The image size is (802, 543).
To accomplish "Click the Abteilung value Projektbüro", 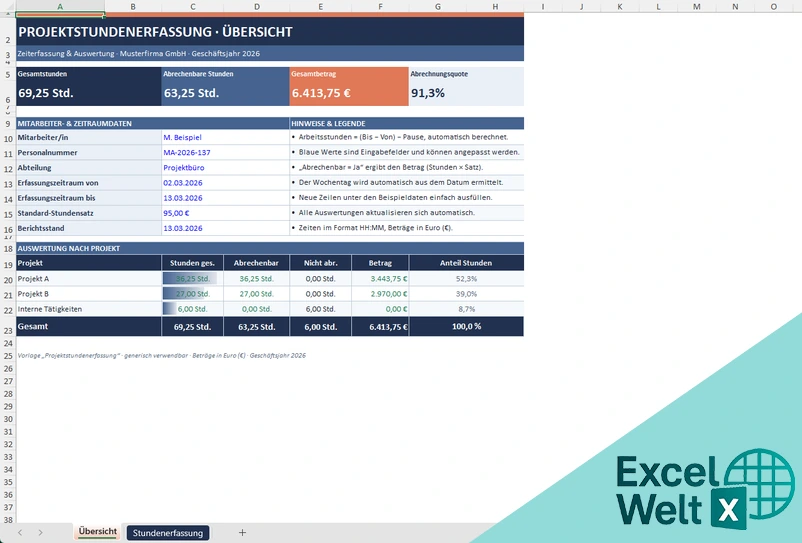I will 184,168.
